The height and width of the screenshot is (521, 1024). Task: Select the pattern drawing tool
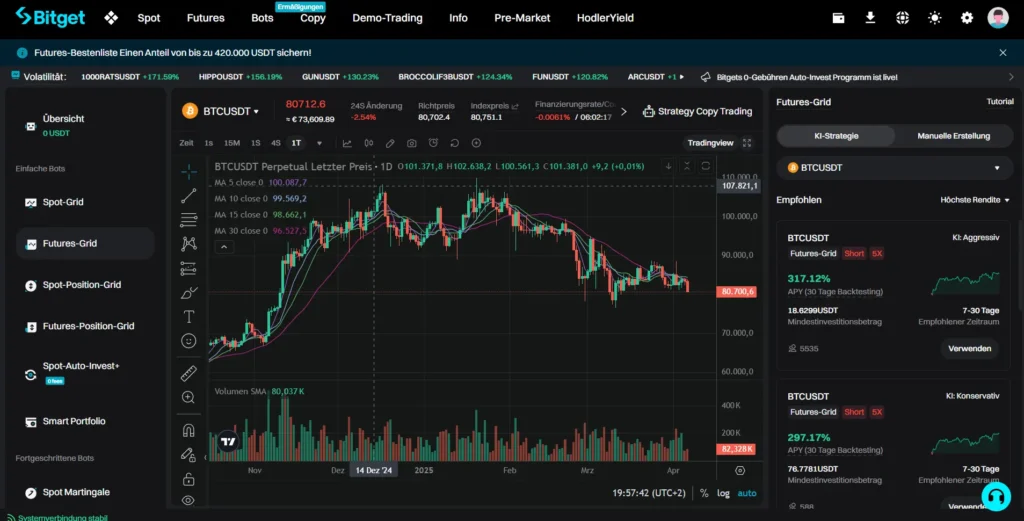pos(189,244)
